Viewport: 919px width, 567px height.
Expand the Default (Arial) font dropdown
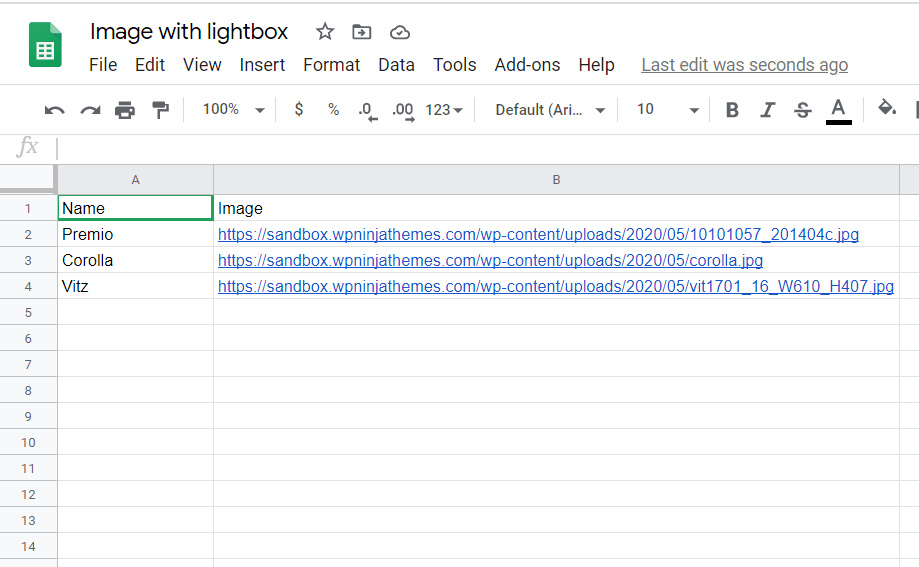[550, 110]
